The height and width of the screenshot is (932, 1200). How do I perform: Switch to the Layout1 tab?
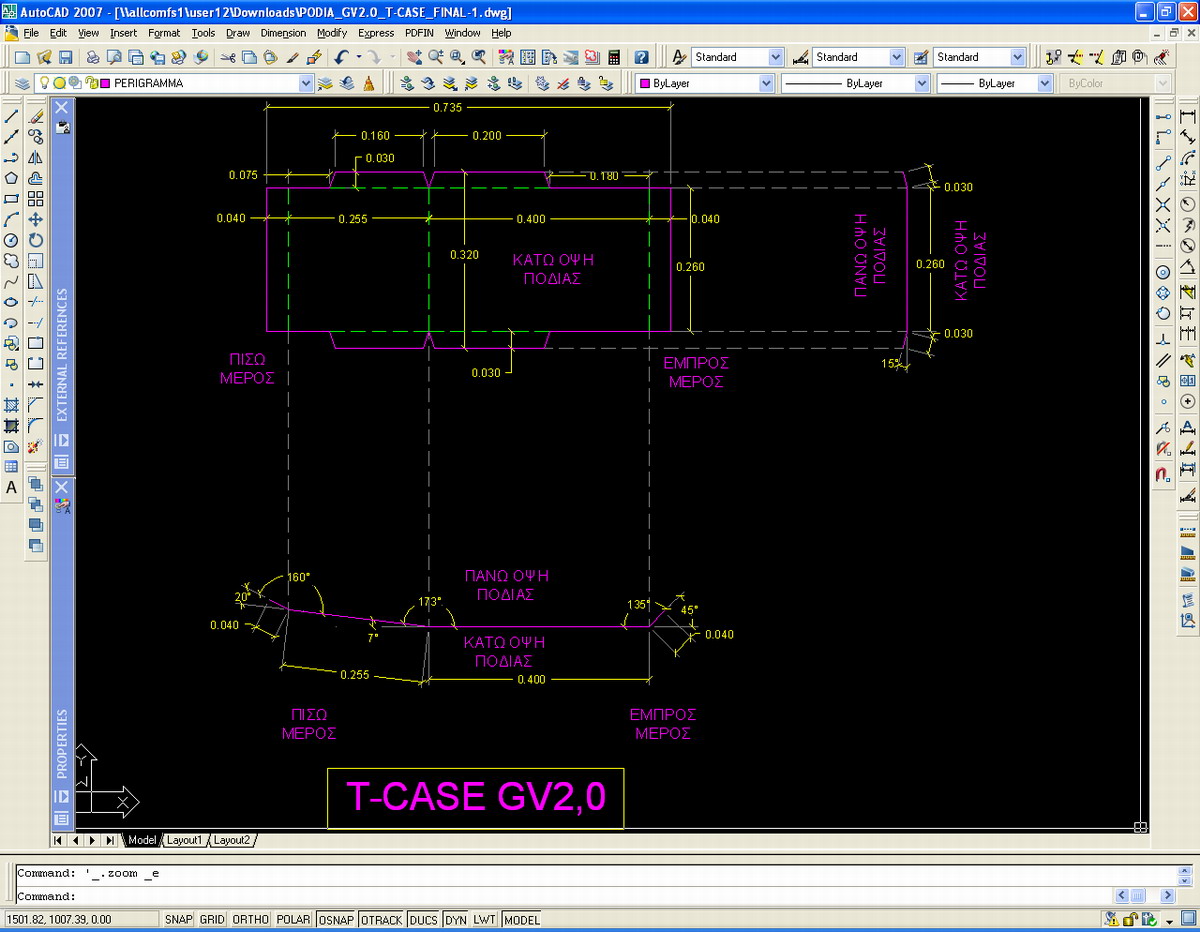tap(183, 840)
